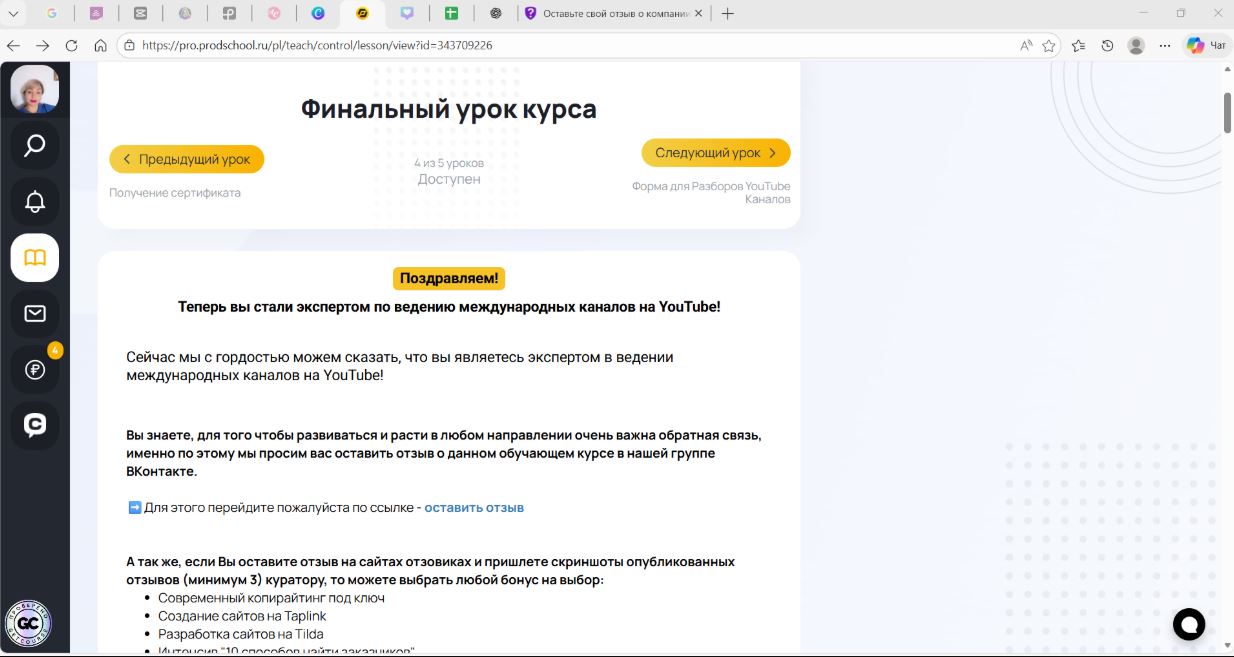
Task: Go to Предыдущий урок
Action: click(x=186, y=159)
